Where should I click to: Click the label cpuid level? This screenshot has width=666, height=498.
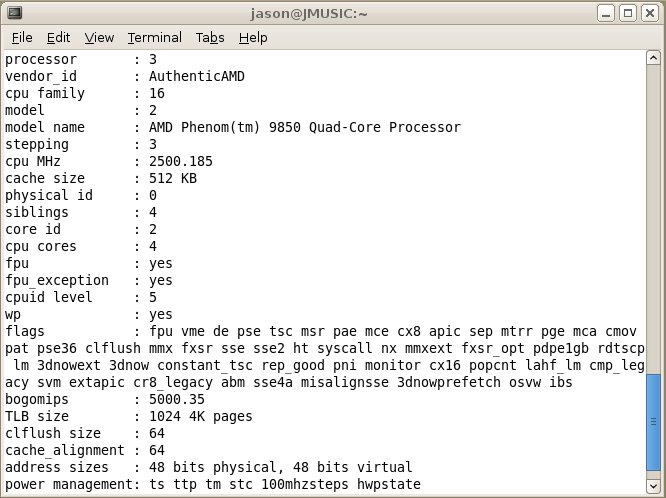(x=49, y=297)
